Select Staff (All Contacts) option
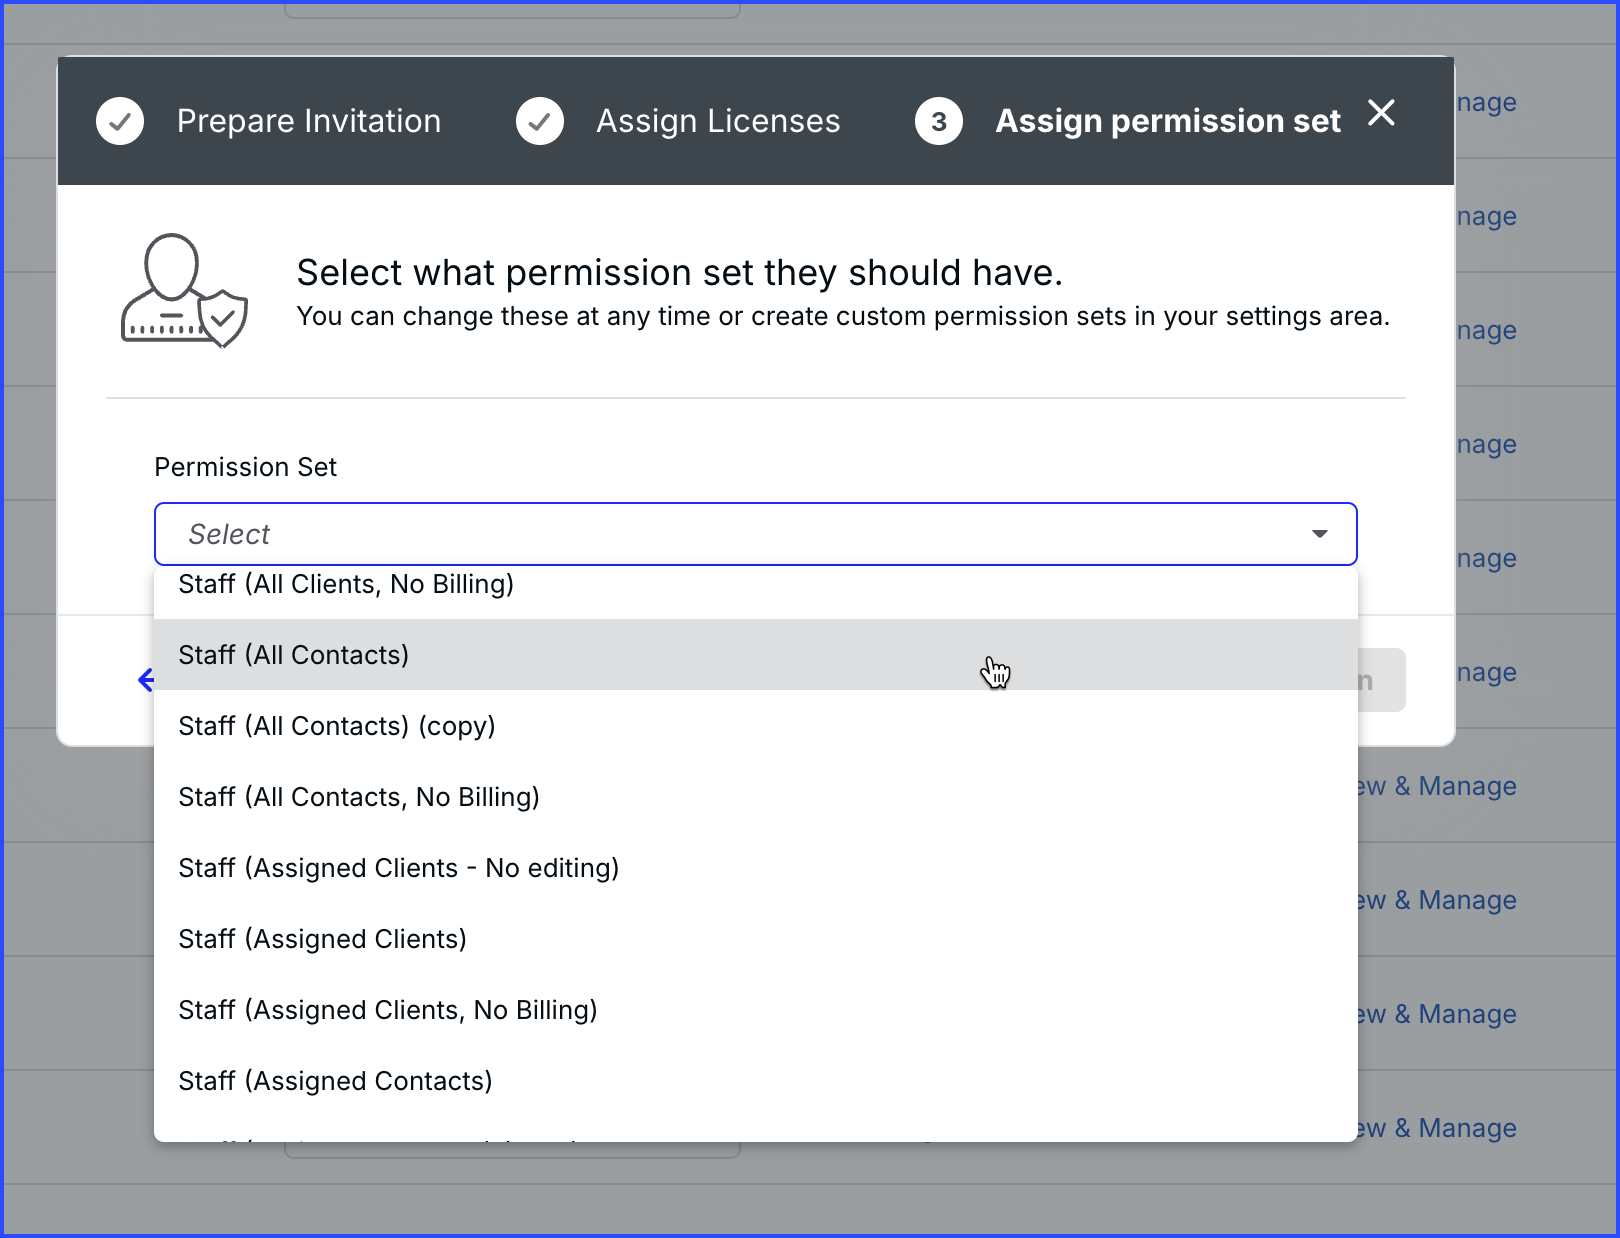This screenshot has width=1620, height=1238. coord(294,655)
